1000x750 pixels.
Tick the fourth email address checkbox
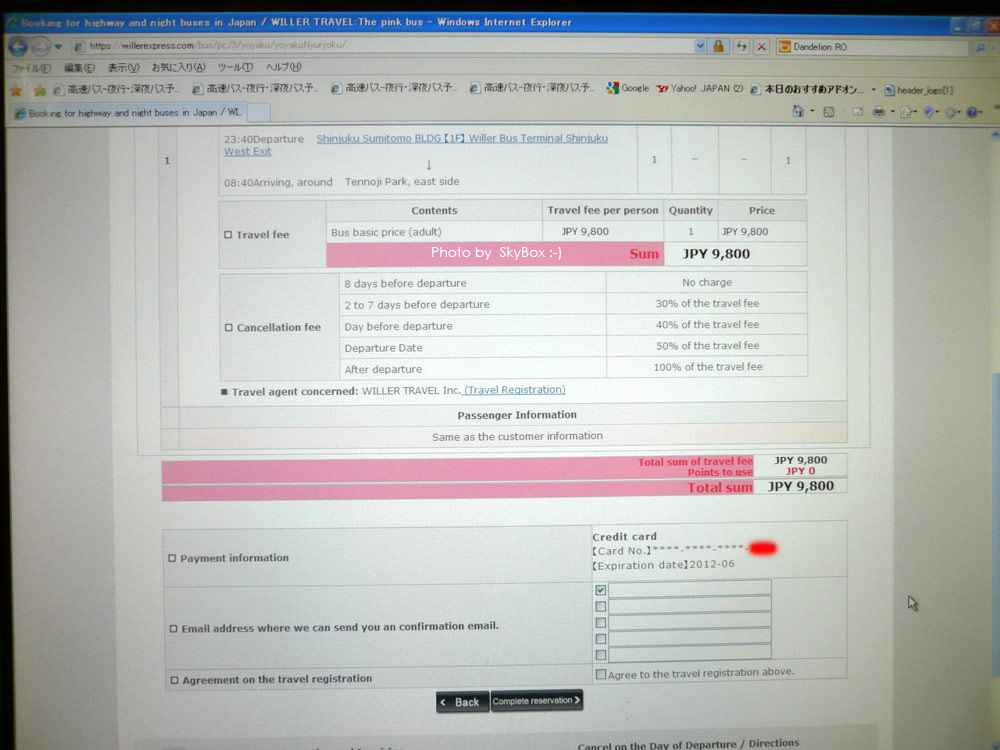click(x=600, y=639)
